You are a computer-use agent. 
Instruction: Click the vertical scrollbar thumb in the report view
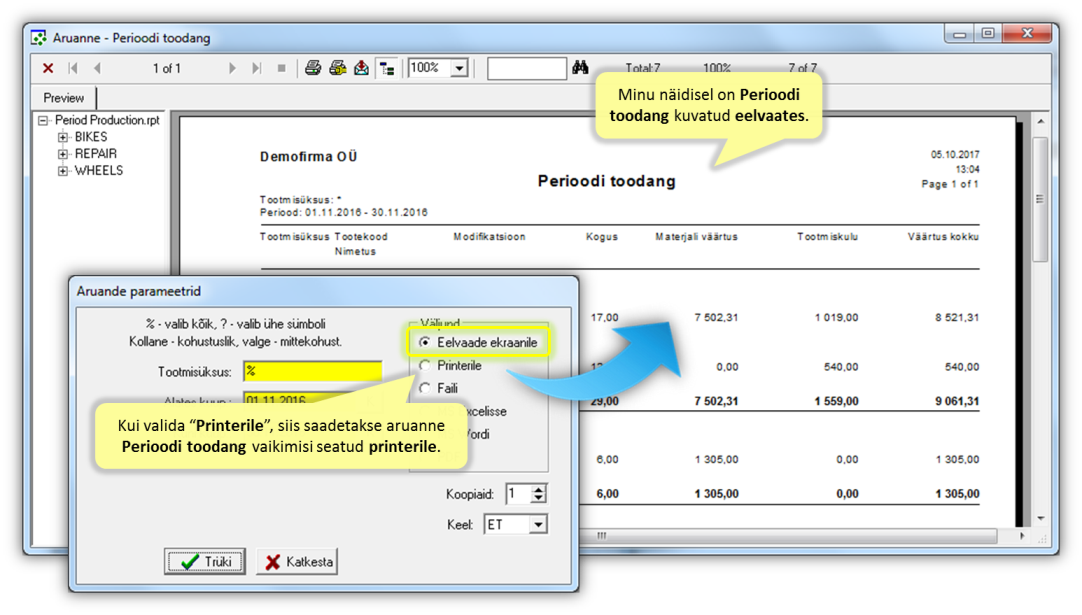[x=1040, y=199]
